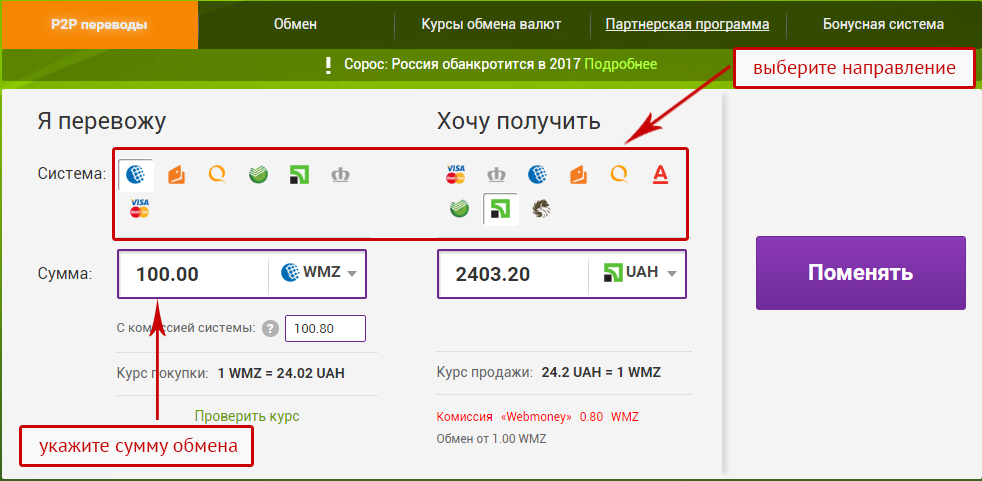The width and height of the screenshot is (982, 481).
Task: Open the Партнерская программа tab
Action: [687, 25]
